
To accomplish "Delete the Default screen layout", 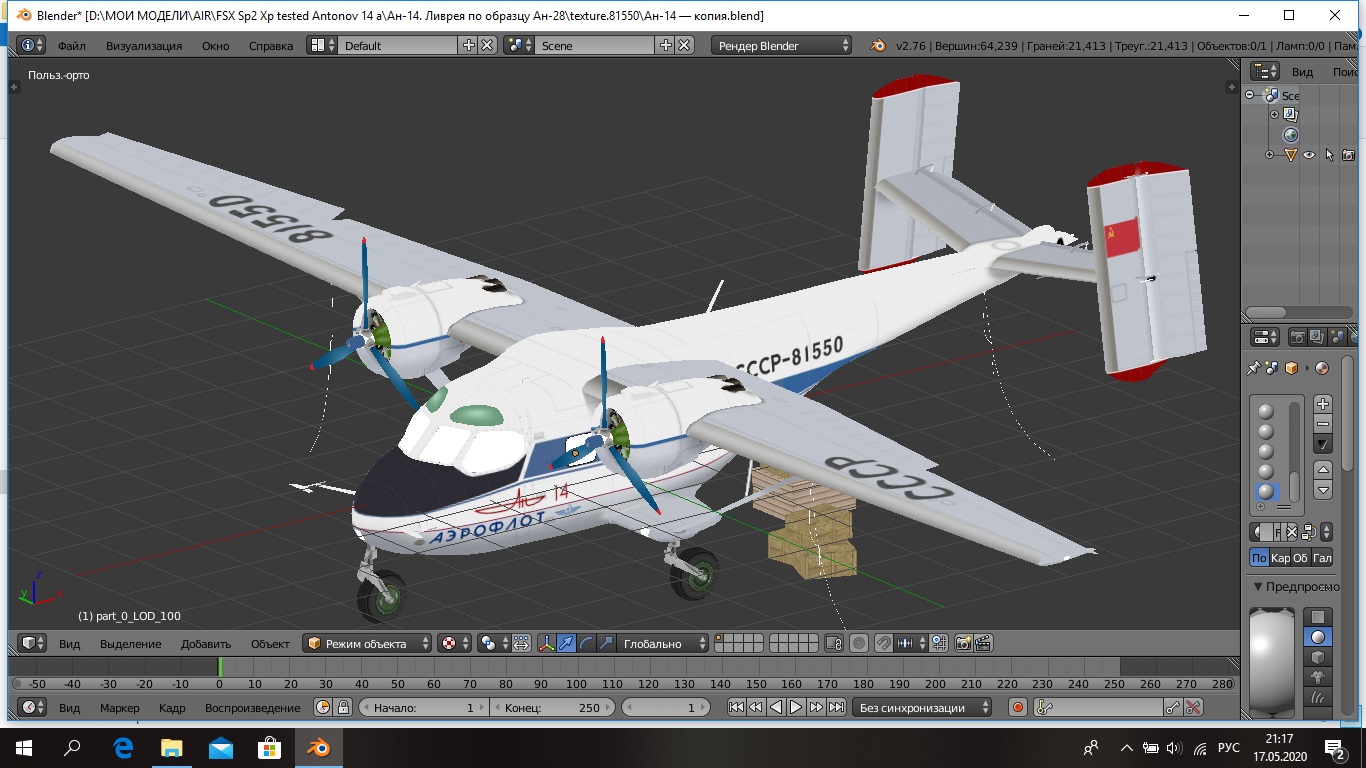I will (x=487, y=46).
